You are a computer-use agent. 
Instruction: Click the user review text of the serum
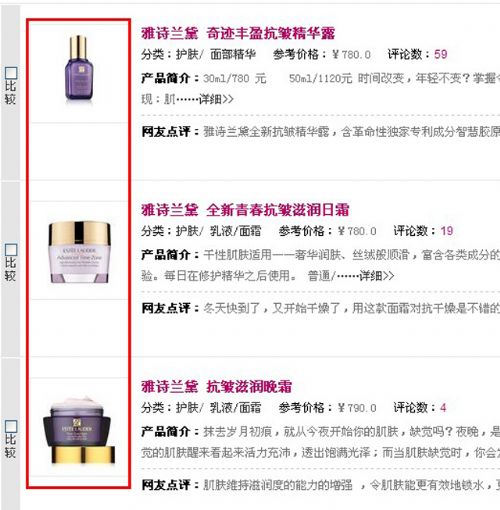coord(351,132)
